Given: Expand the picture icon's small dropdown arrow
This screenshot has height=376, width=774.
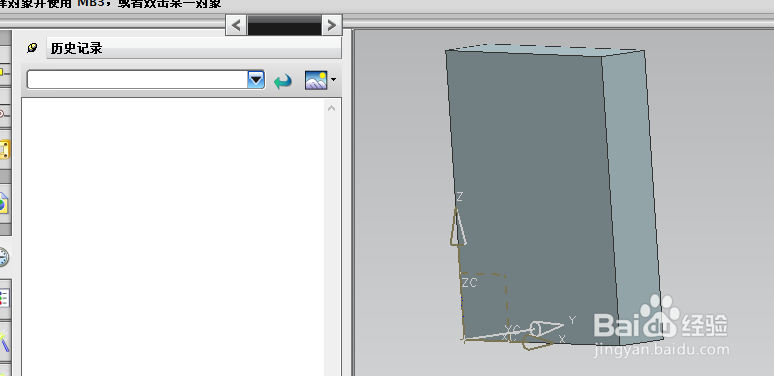Looking at the screenshot, I should (334, 79).
